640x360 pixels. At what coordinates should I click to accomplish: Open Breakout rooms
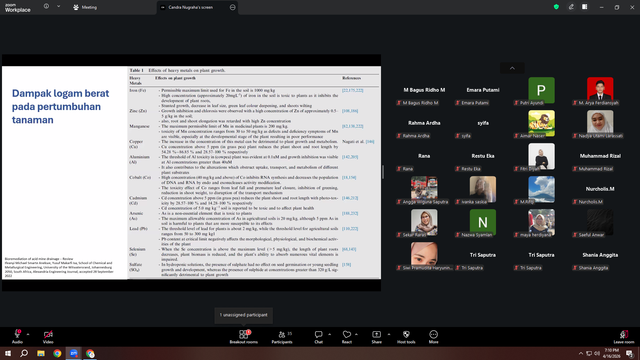(244, 336)
